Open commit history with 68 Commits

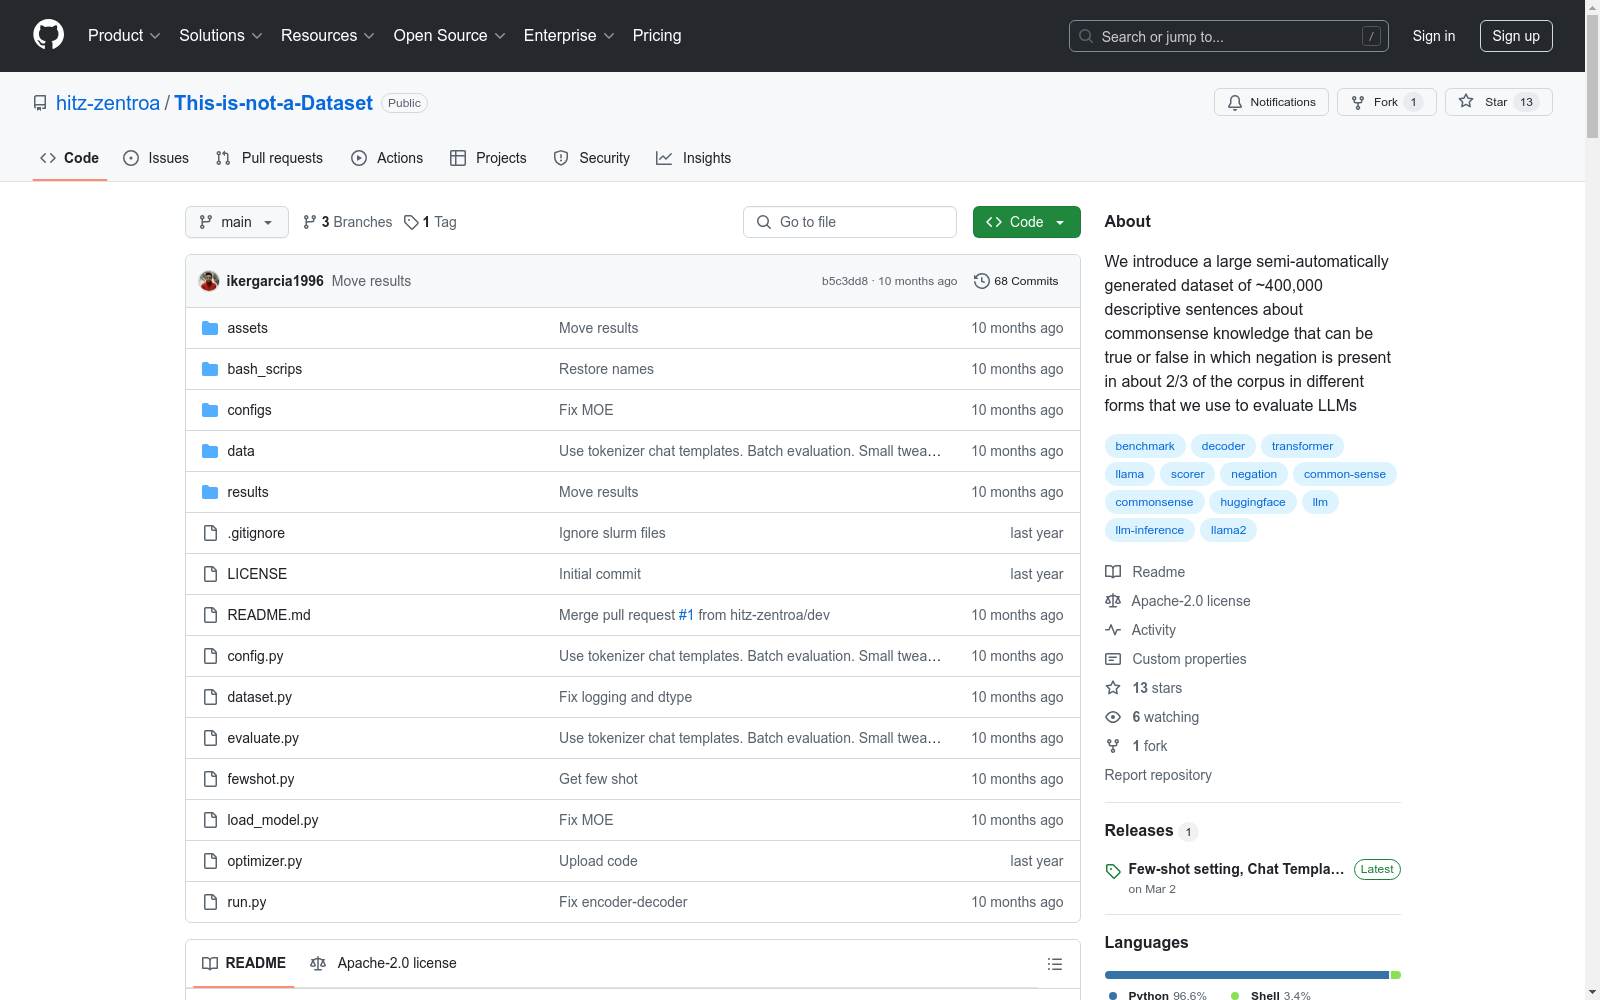tap(1016, 281)
